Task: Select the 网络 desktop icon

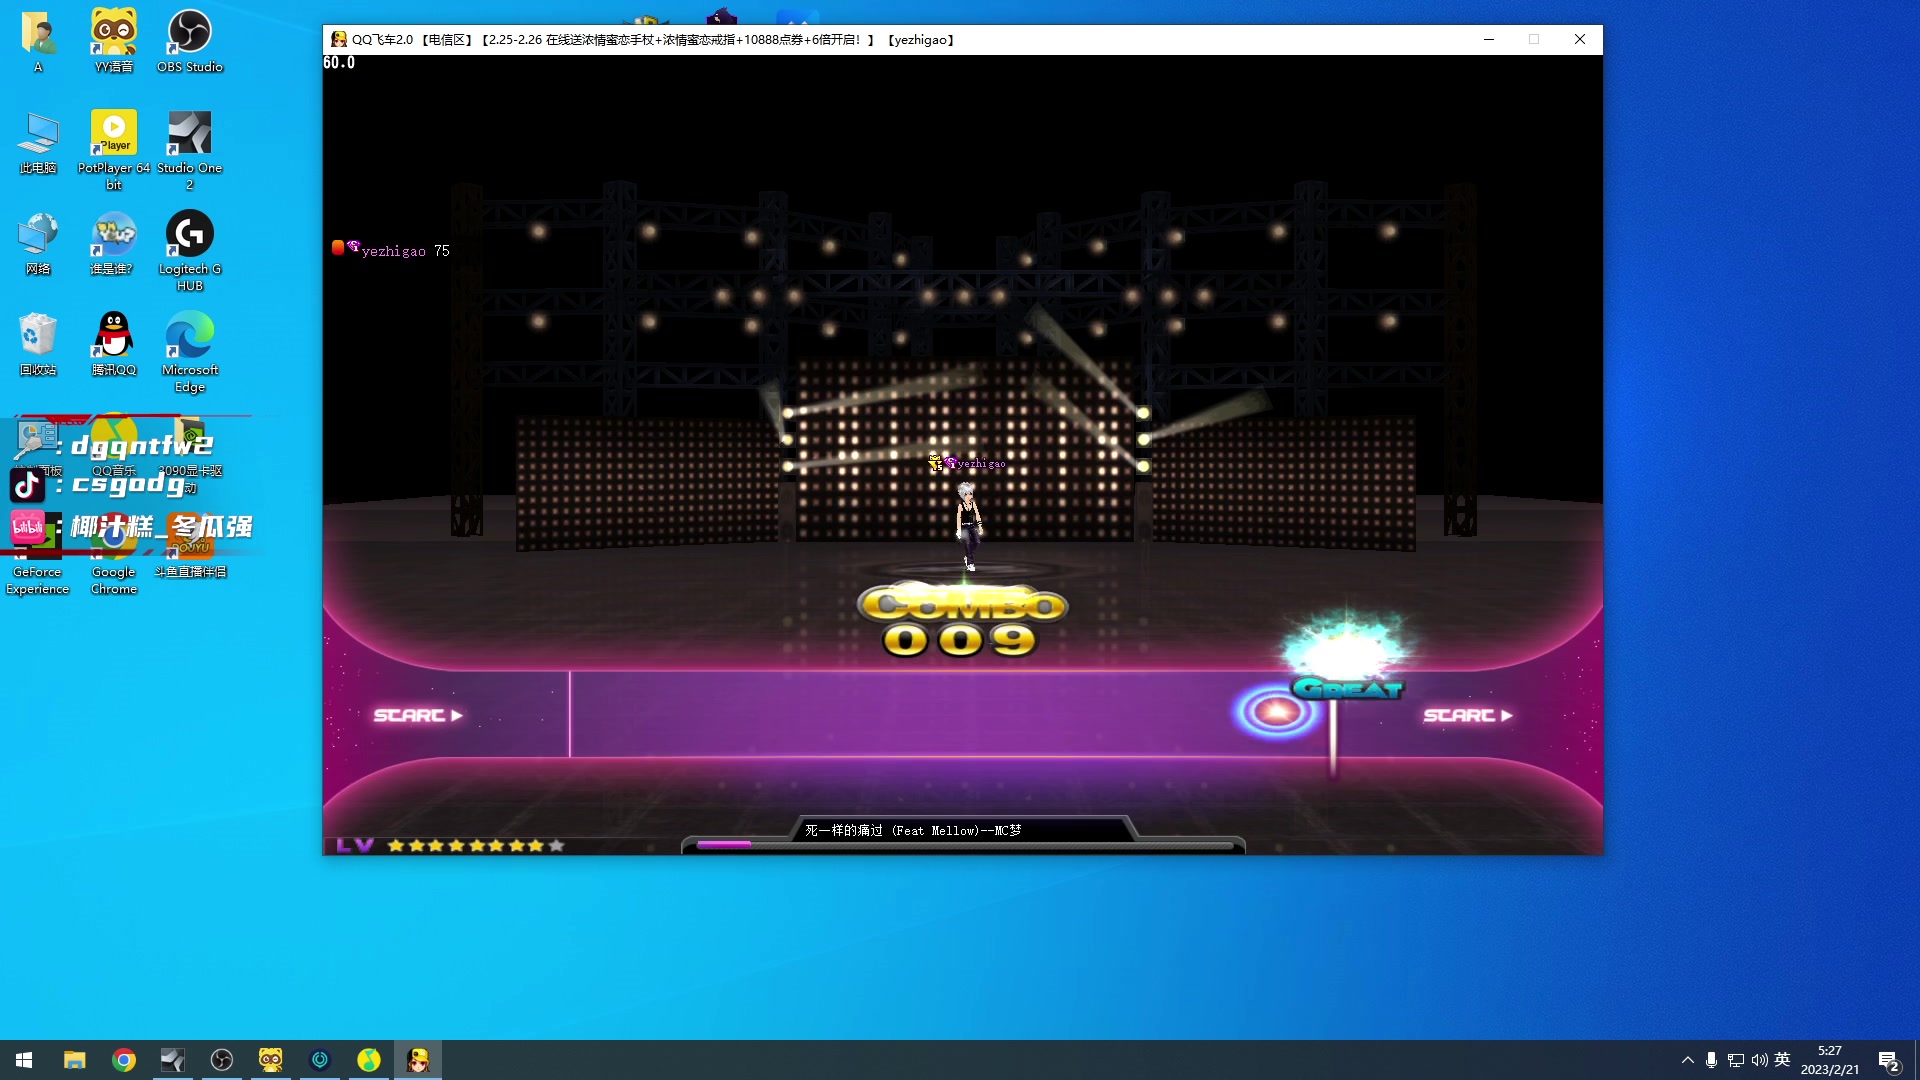Action: (38, 244)
